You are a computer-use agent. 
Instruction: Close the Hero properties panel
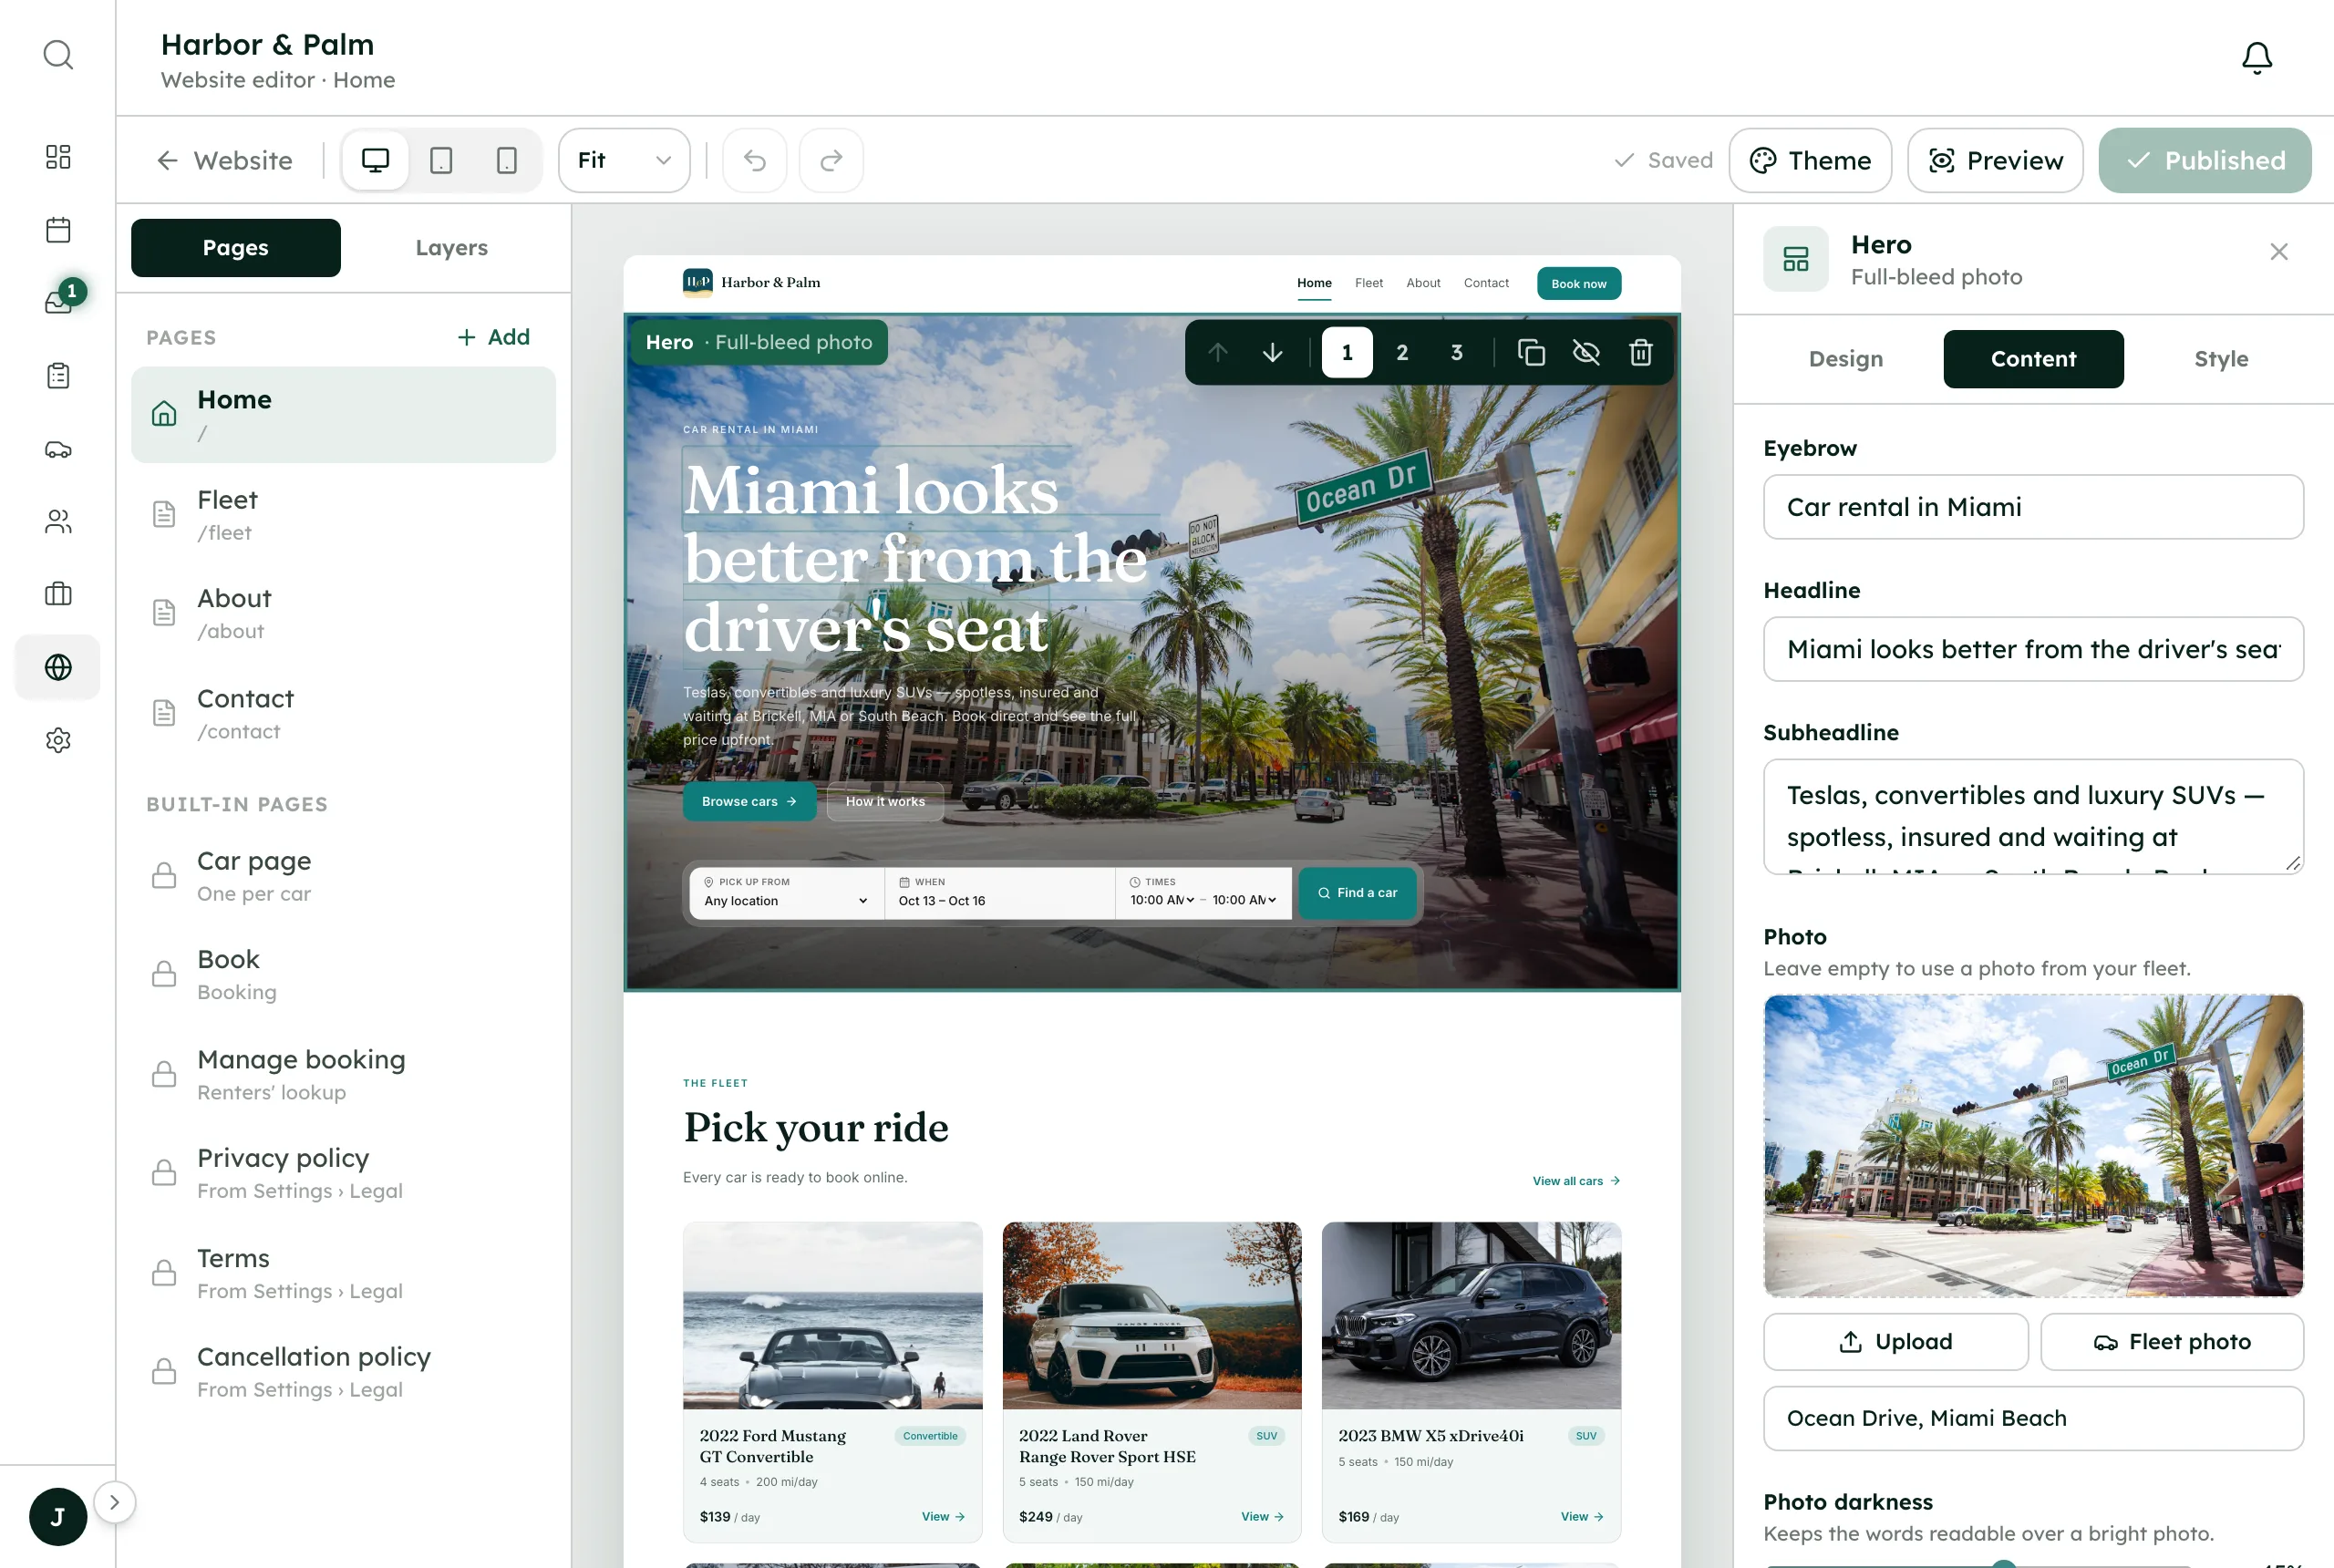[x=2278, y=252]
